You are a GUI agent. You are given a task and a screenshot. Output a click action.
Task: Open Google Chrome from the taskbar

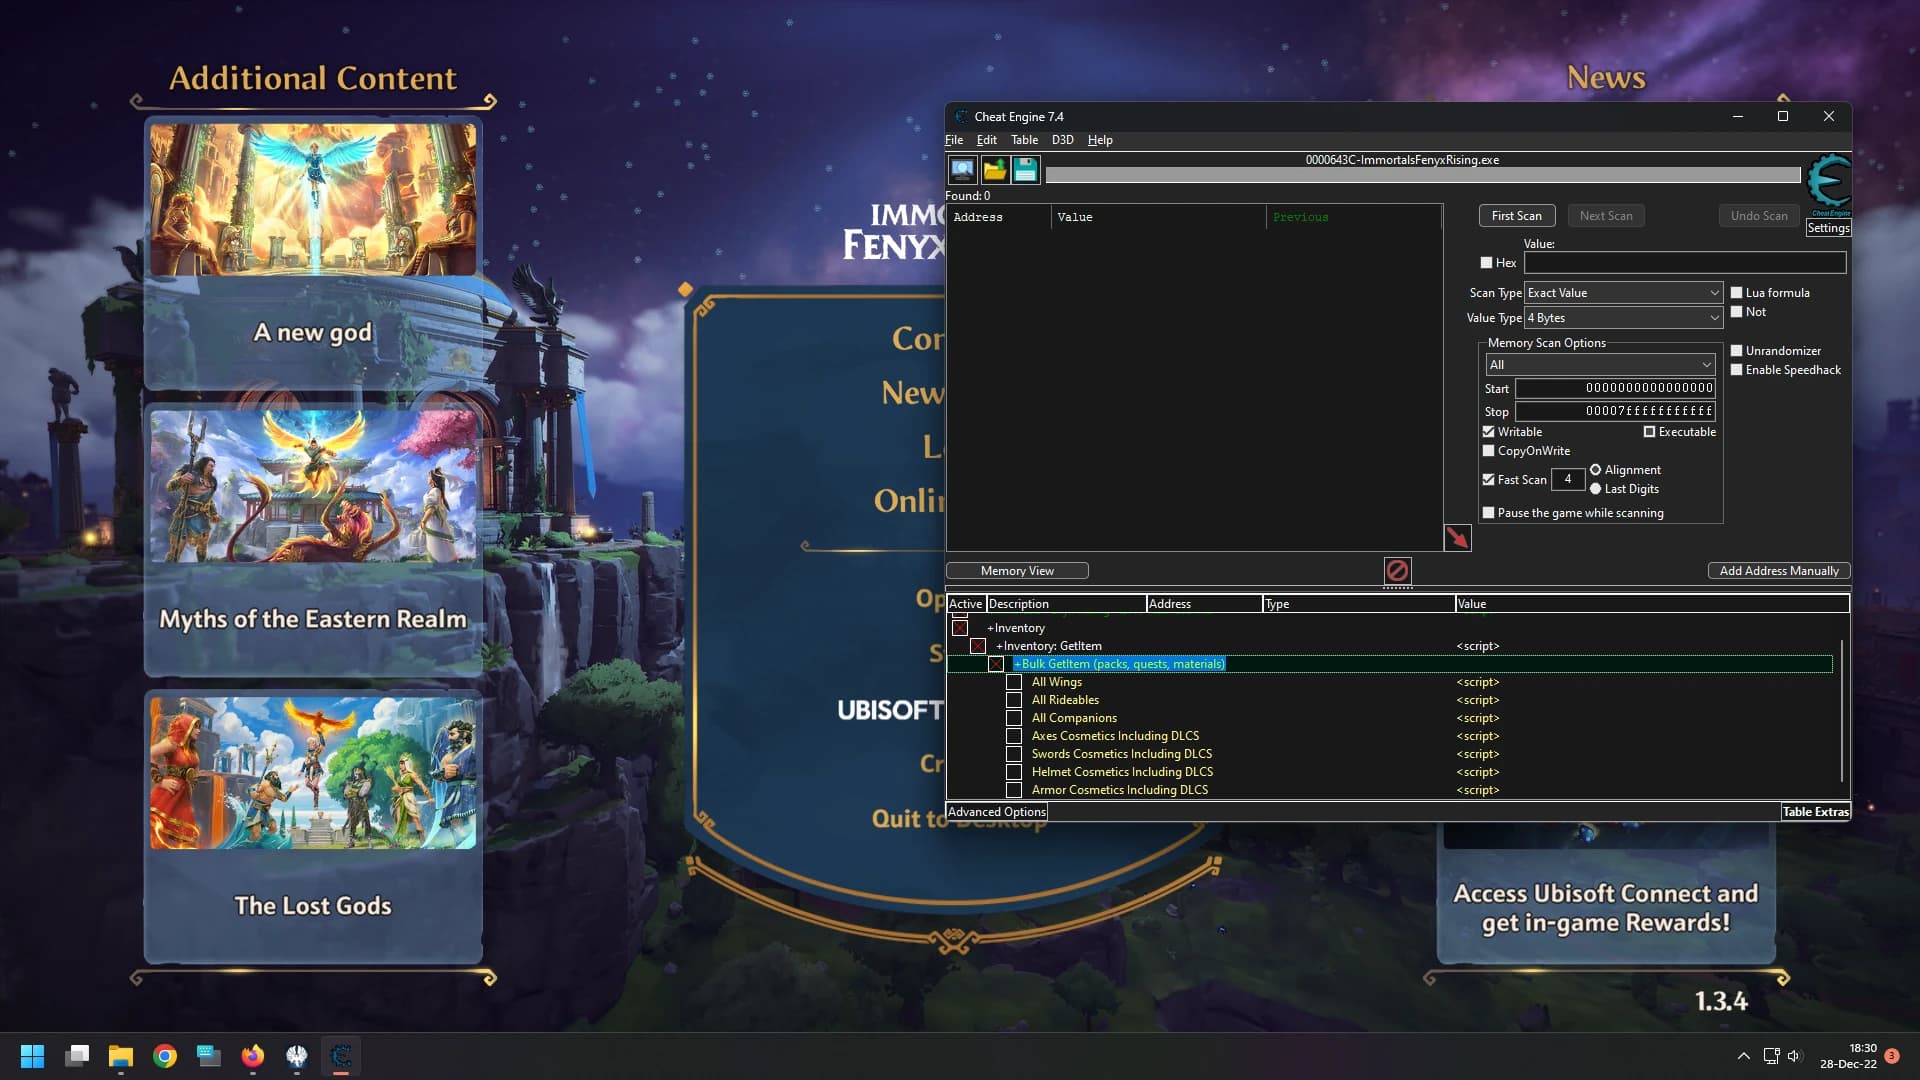pos(165,1056)
